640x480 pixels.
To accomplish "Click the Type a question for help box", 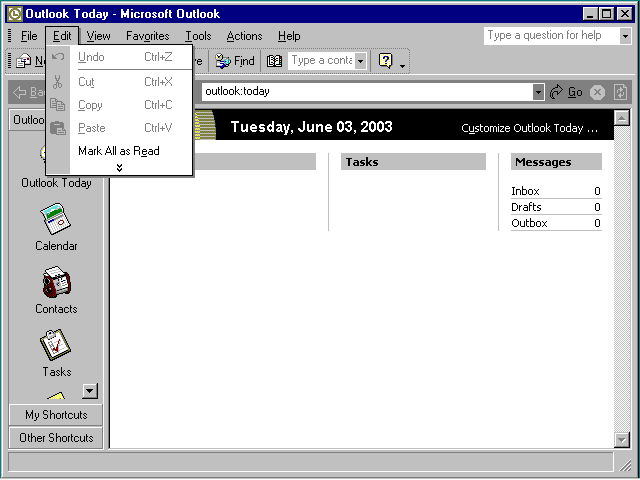I will [x=552, y=36].
